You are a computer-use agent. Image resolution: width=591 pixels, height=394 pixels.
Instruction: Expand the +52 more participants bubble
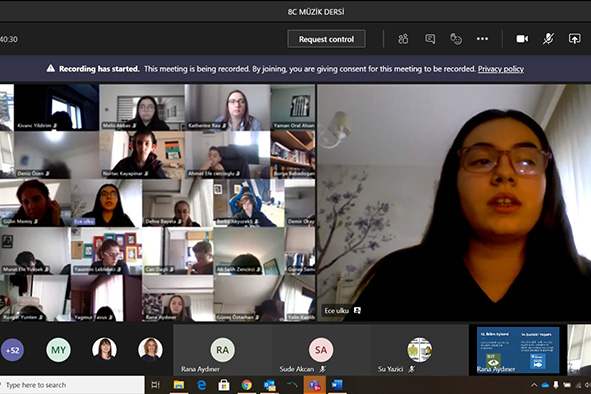tap(12, 350)
